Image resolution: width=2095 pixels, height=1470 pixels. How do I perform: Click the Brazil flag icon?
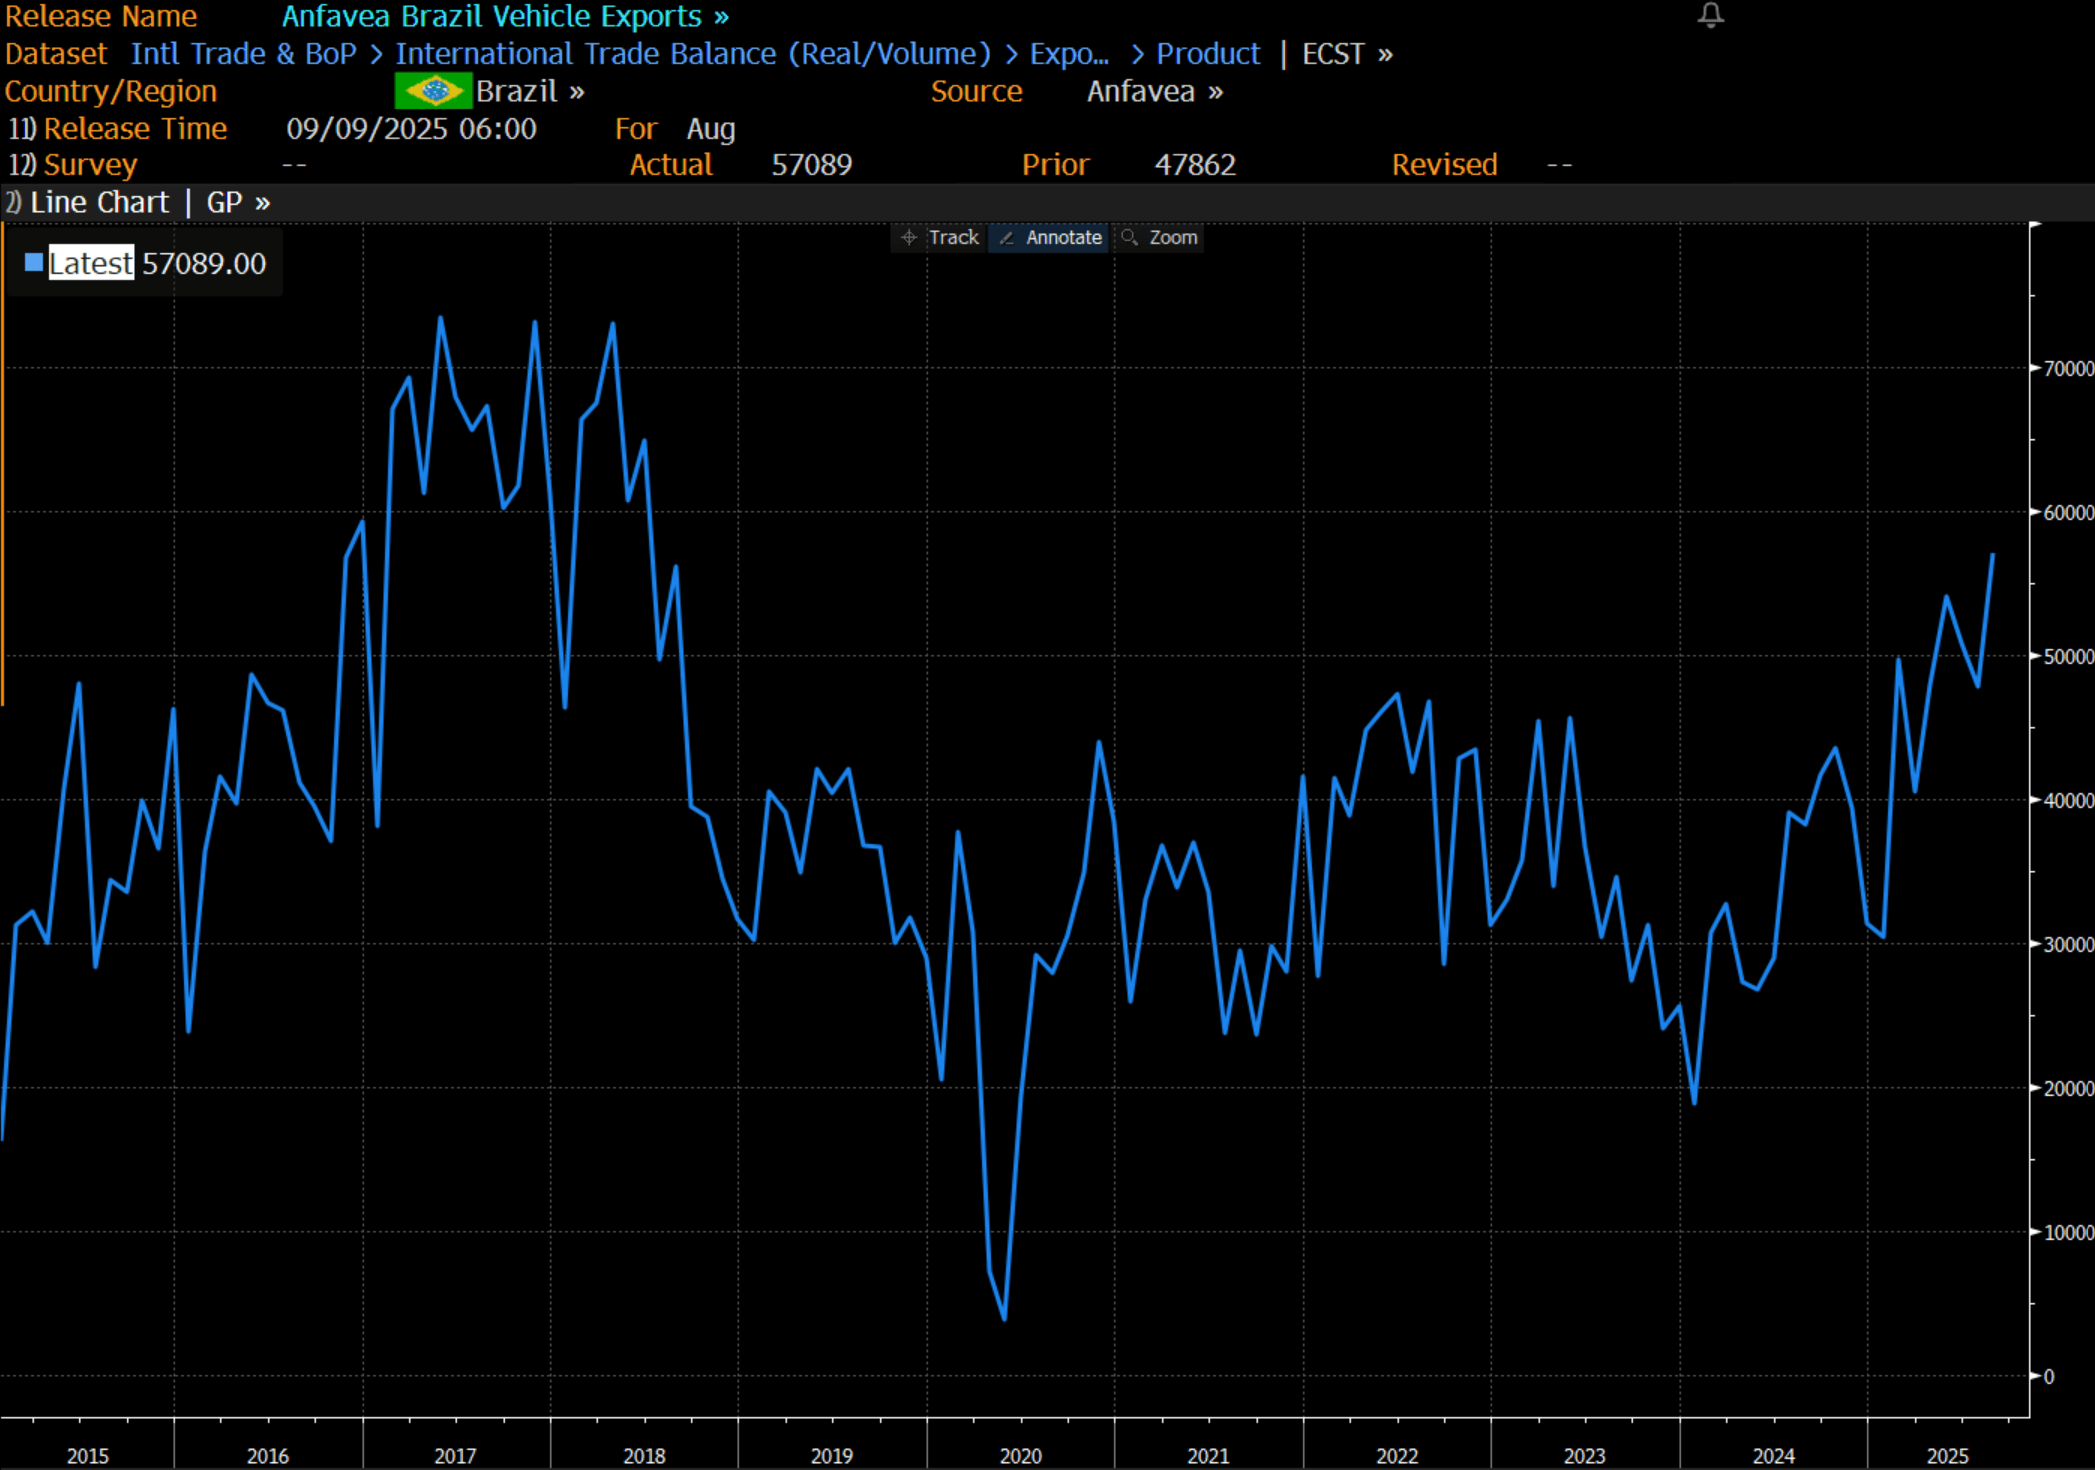tap(432, 91)
